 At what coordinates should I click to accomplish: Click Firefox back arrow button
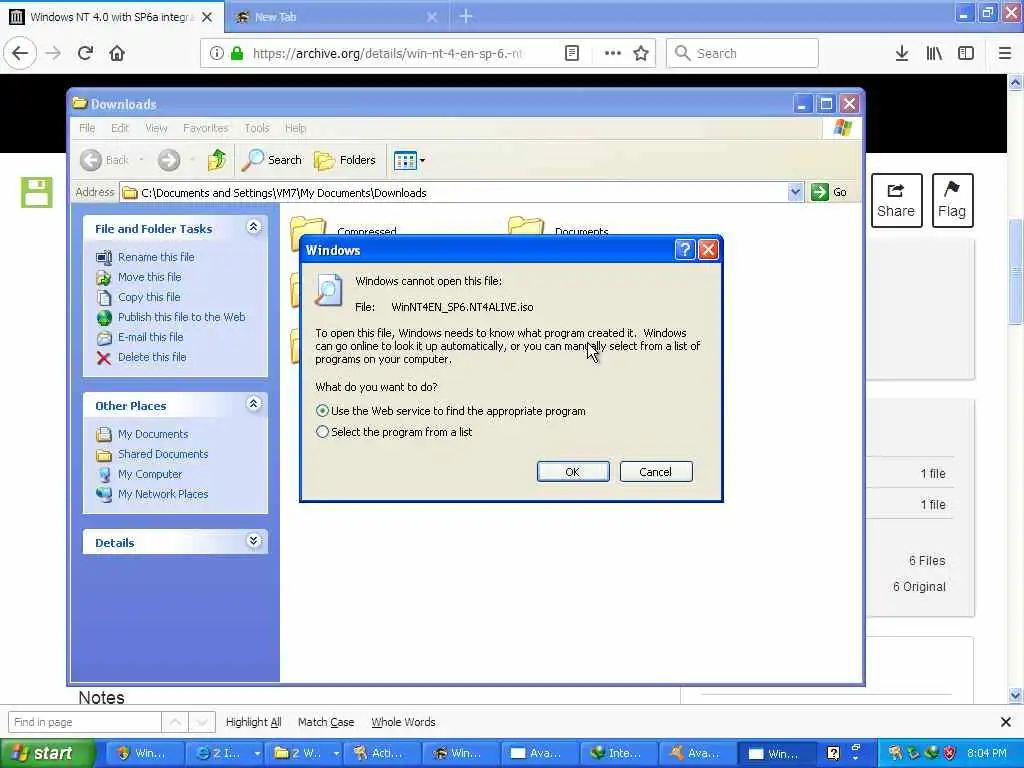20,53
